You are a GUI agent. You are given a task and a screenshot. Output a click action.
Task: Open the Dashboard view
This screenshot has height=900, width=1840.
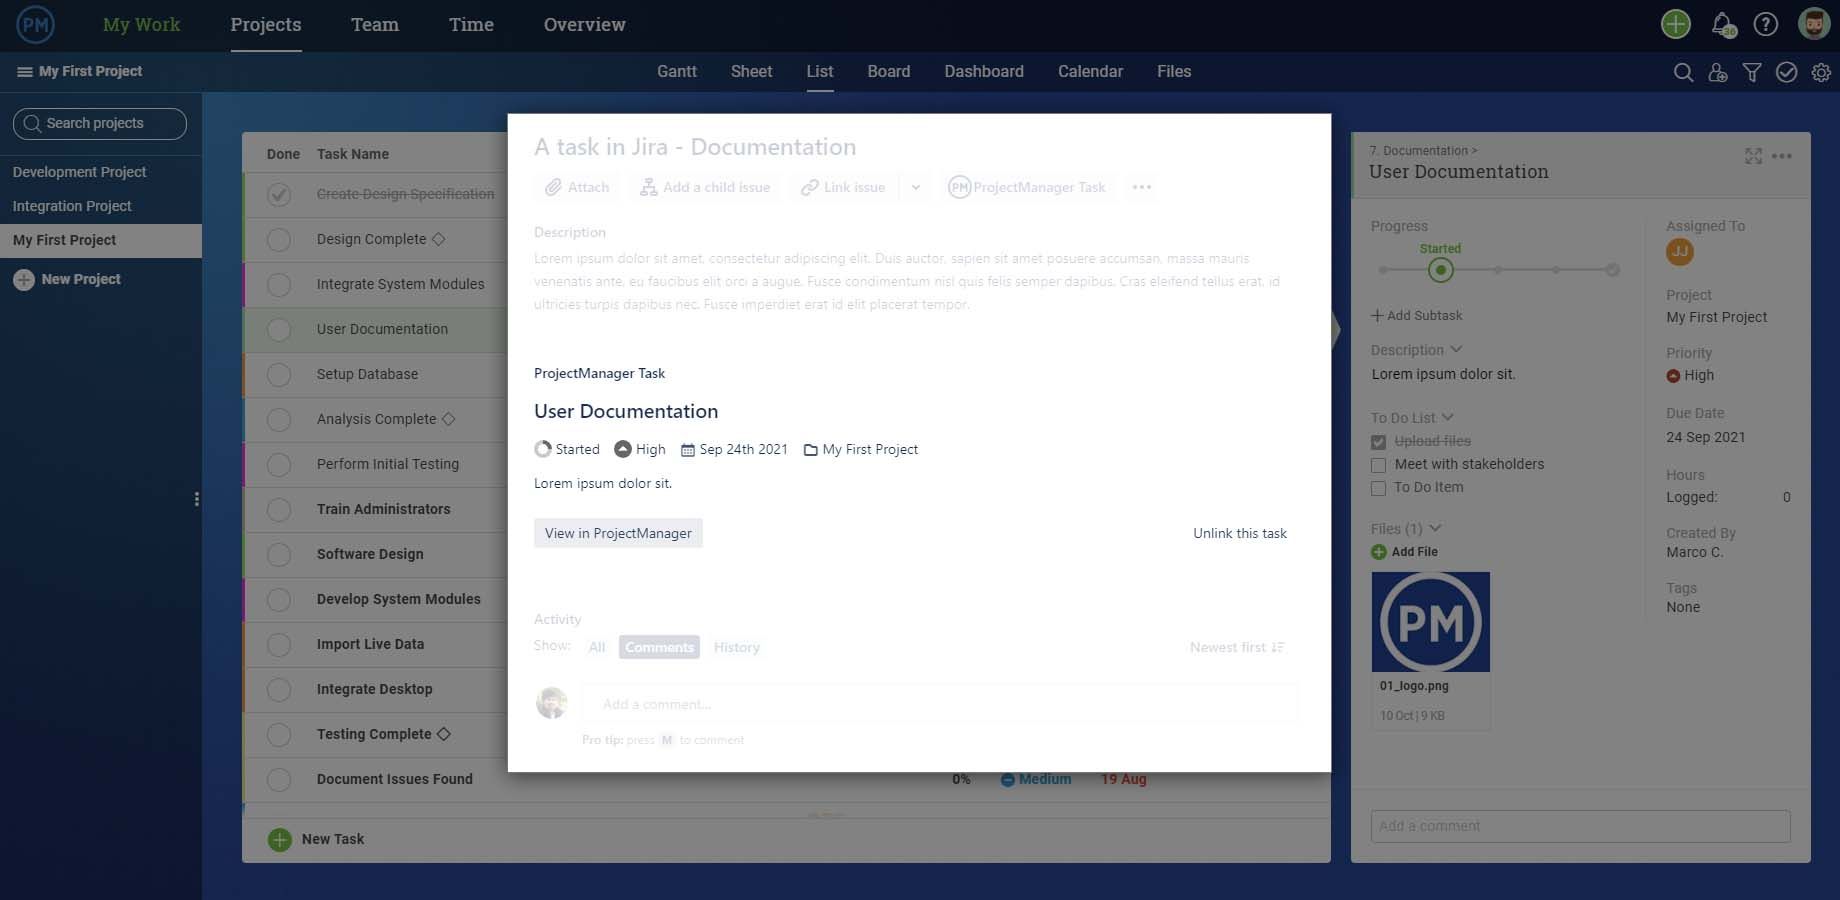pyautogui.click(x=984, y=72)
